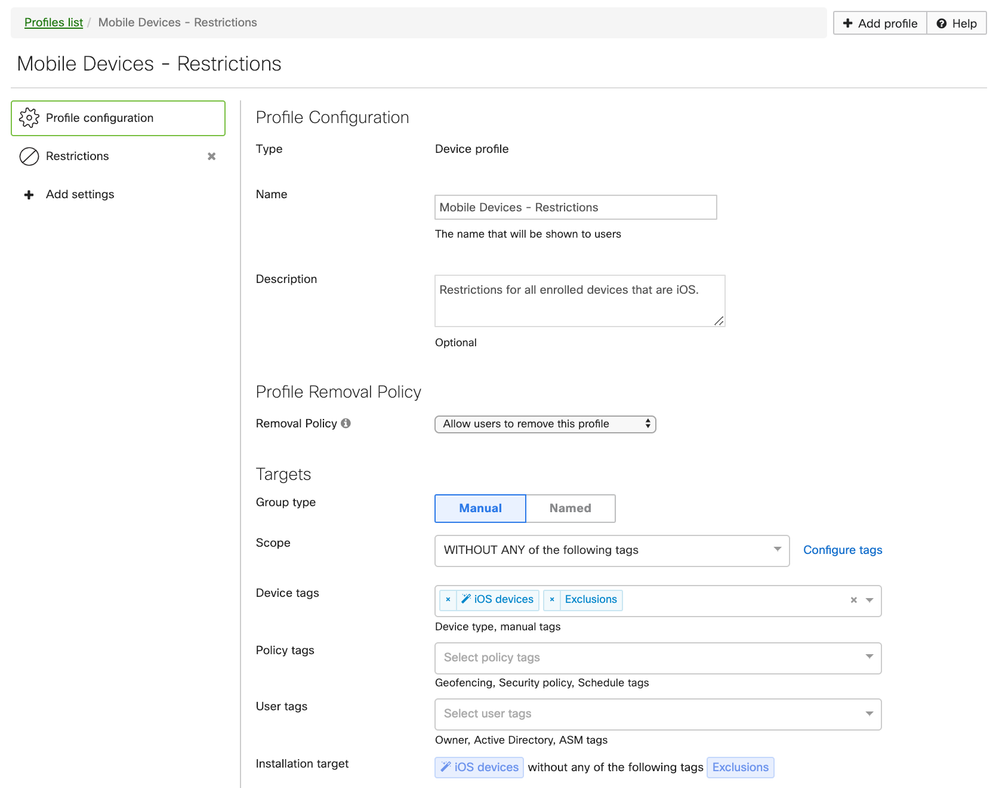Click into the Description text area
999x788 pixels.
[579, 300]
